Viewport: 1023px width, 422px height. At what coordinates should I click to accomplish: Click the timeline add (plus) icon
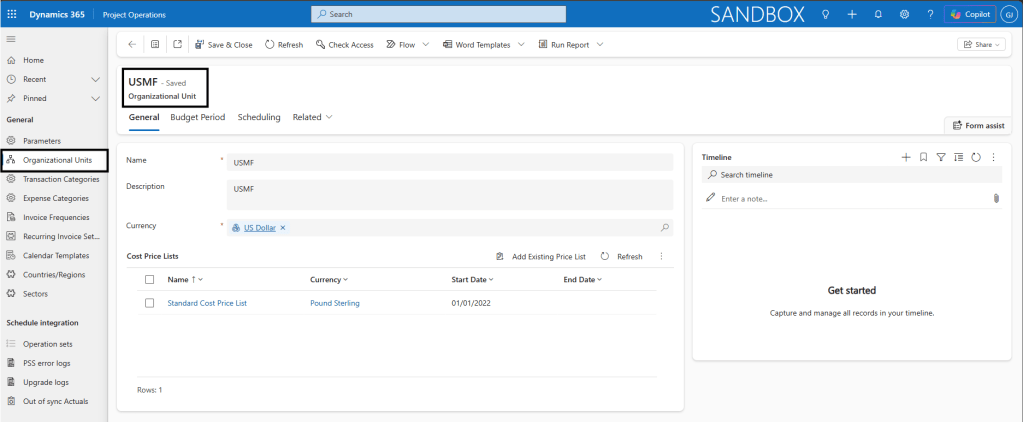906,157
